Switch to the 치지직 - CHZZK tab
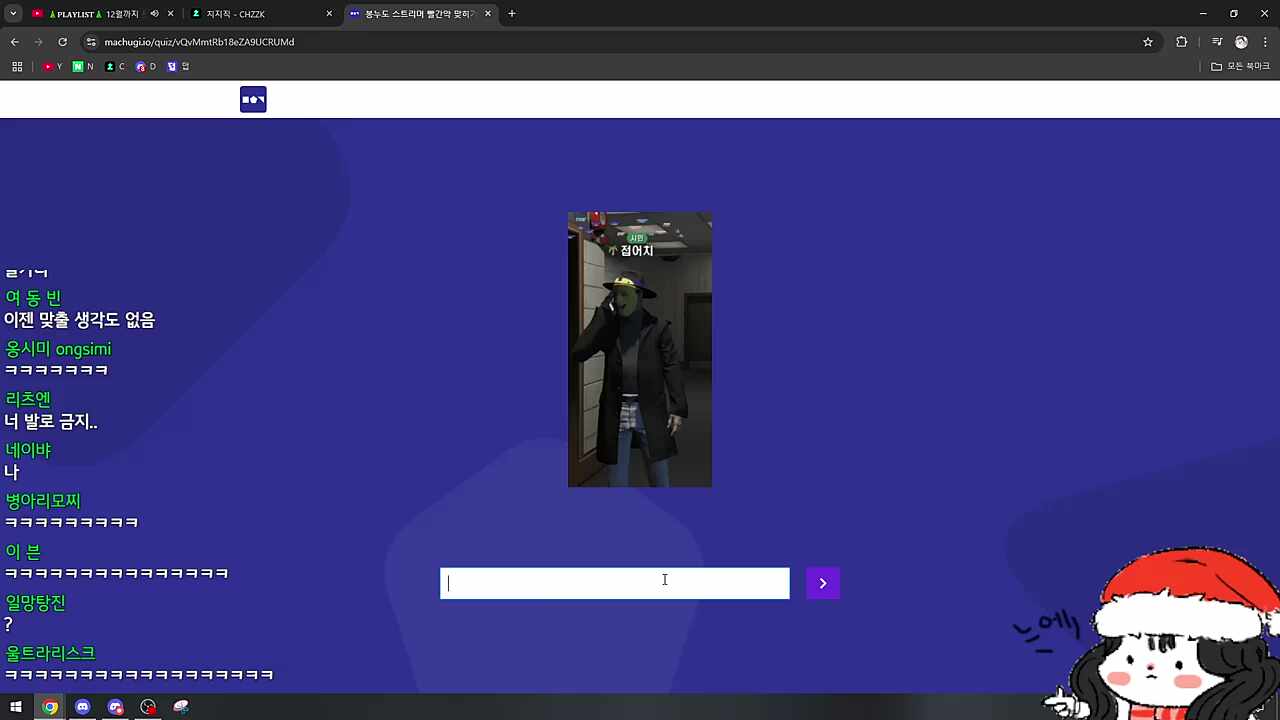This screenshot has height=720, width=1280. tap(262, 14)
